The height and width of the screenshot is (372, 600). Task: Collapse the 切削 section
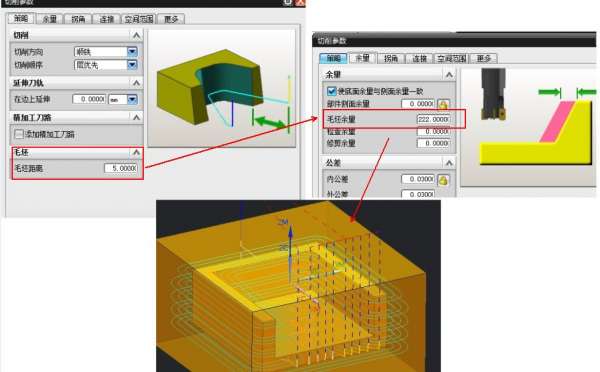click(136, 36)
